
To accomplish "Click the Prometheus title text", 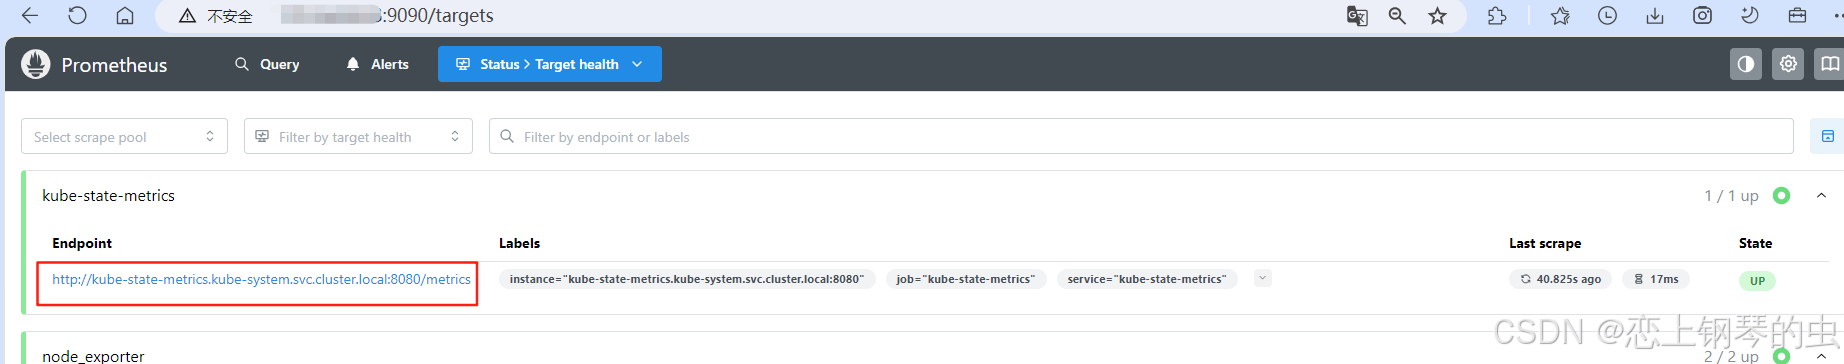I will point(114,65).
